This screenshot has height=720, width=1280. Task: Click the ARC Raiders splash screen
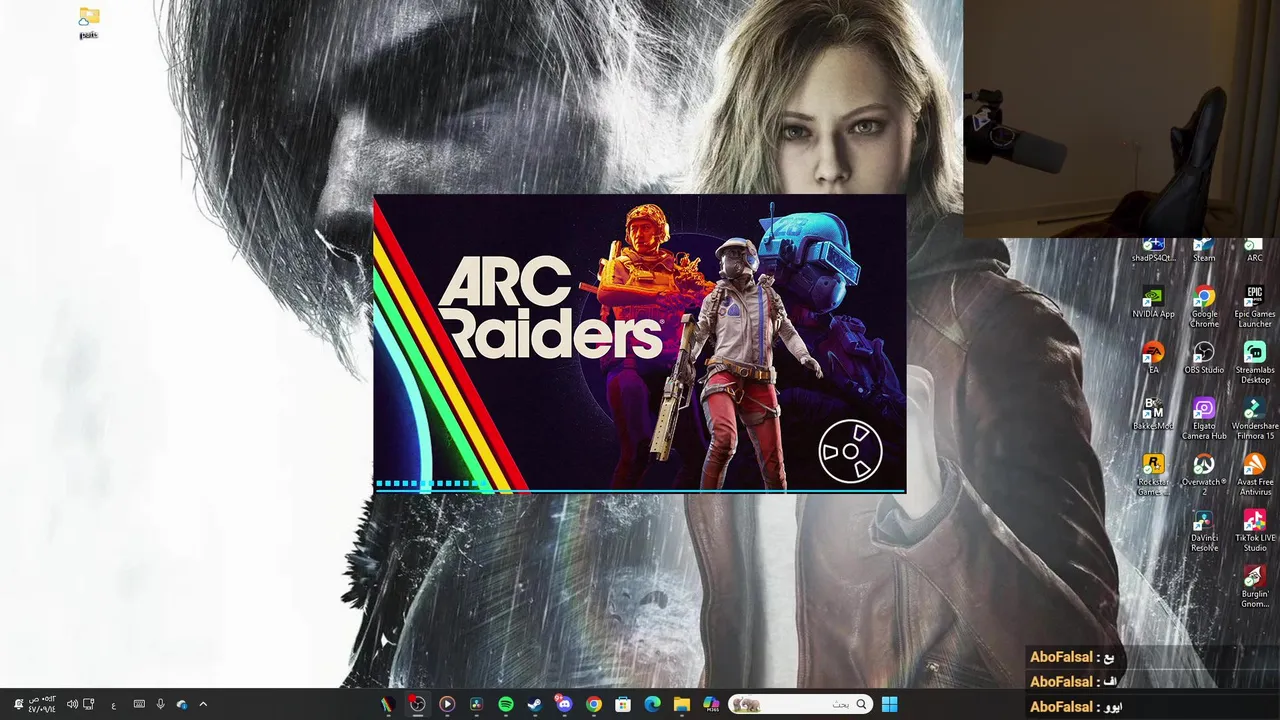(x=639, y=344)
